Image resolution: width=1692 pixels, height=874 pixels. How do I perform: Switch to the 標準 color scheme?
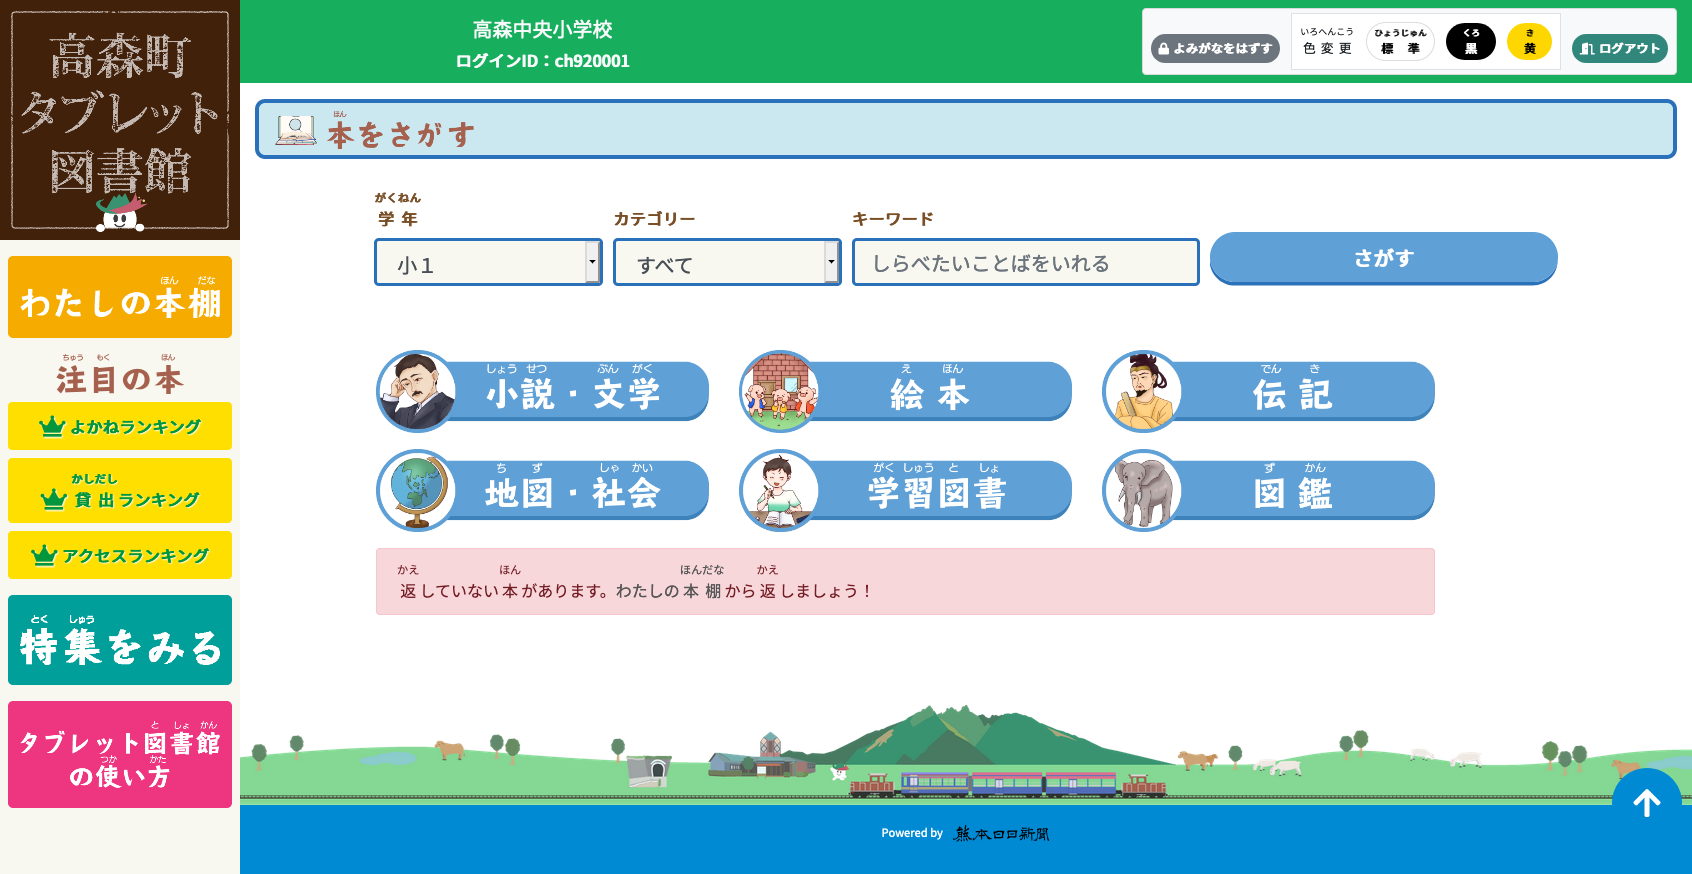[1400, 42]
